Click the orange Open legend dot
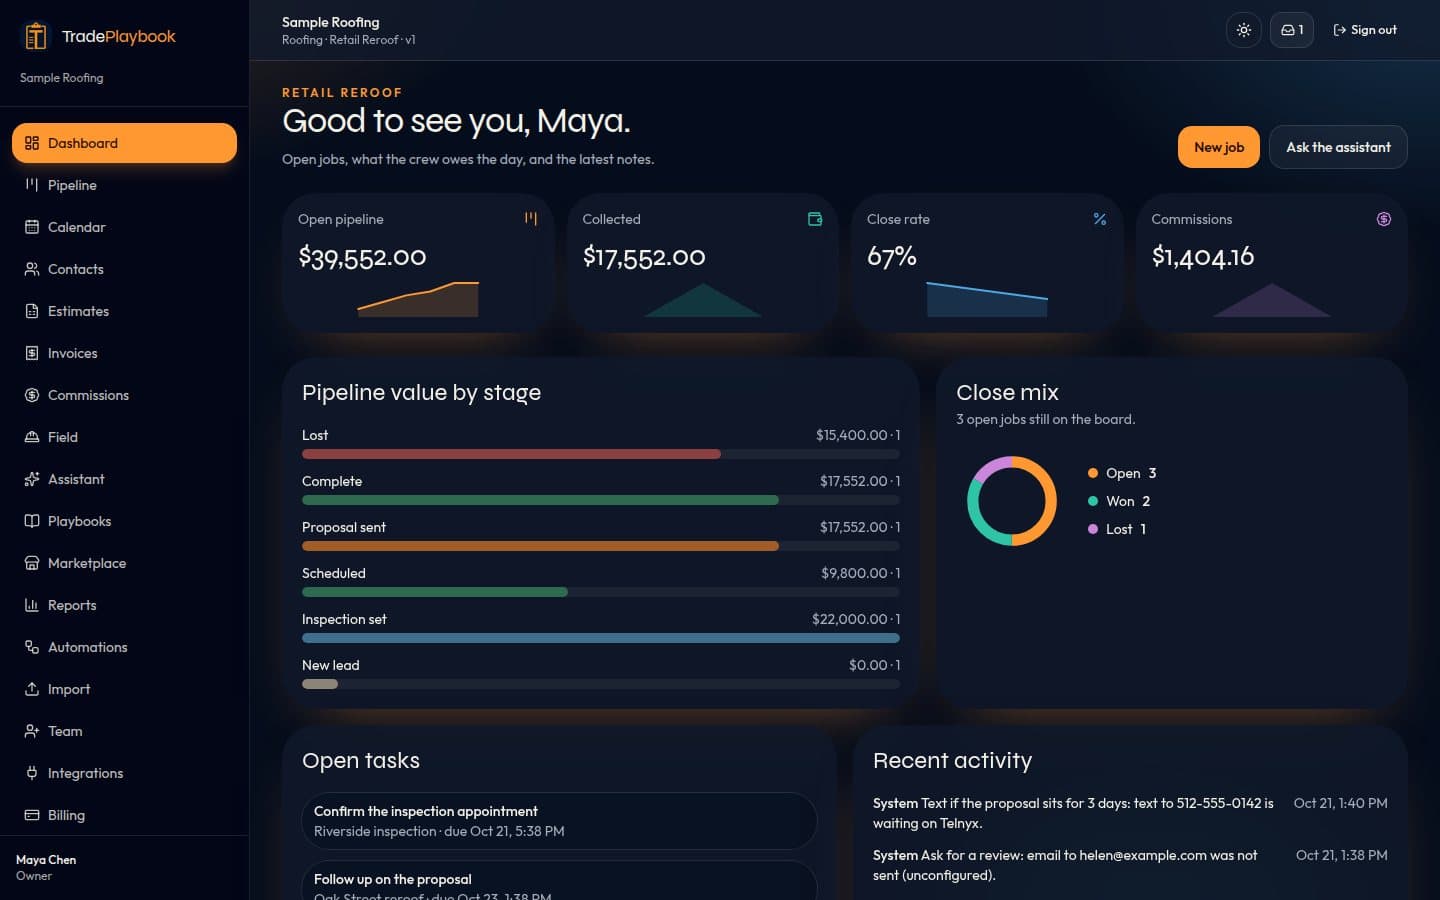Viewport: 1440px width, 900px height. [x=1093, y=473]
